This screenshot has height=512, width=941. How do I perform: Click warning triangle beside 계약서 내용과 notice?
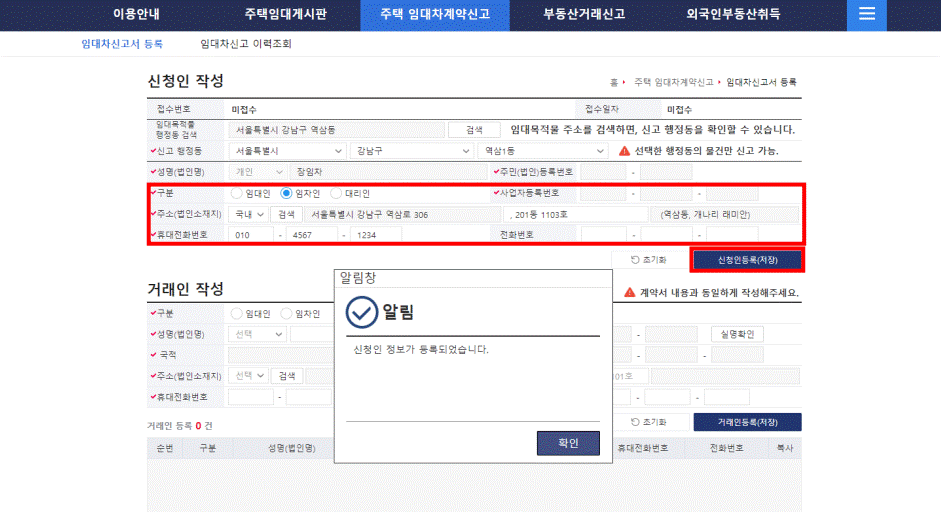[x=630, y=292]
